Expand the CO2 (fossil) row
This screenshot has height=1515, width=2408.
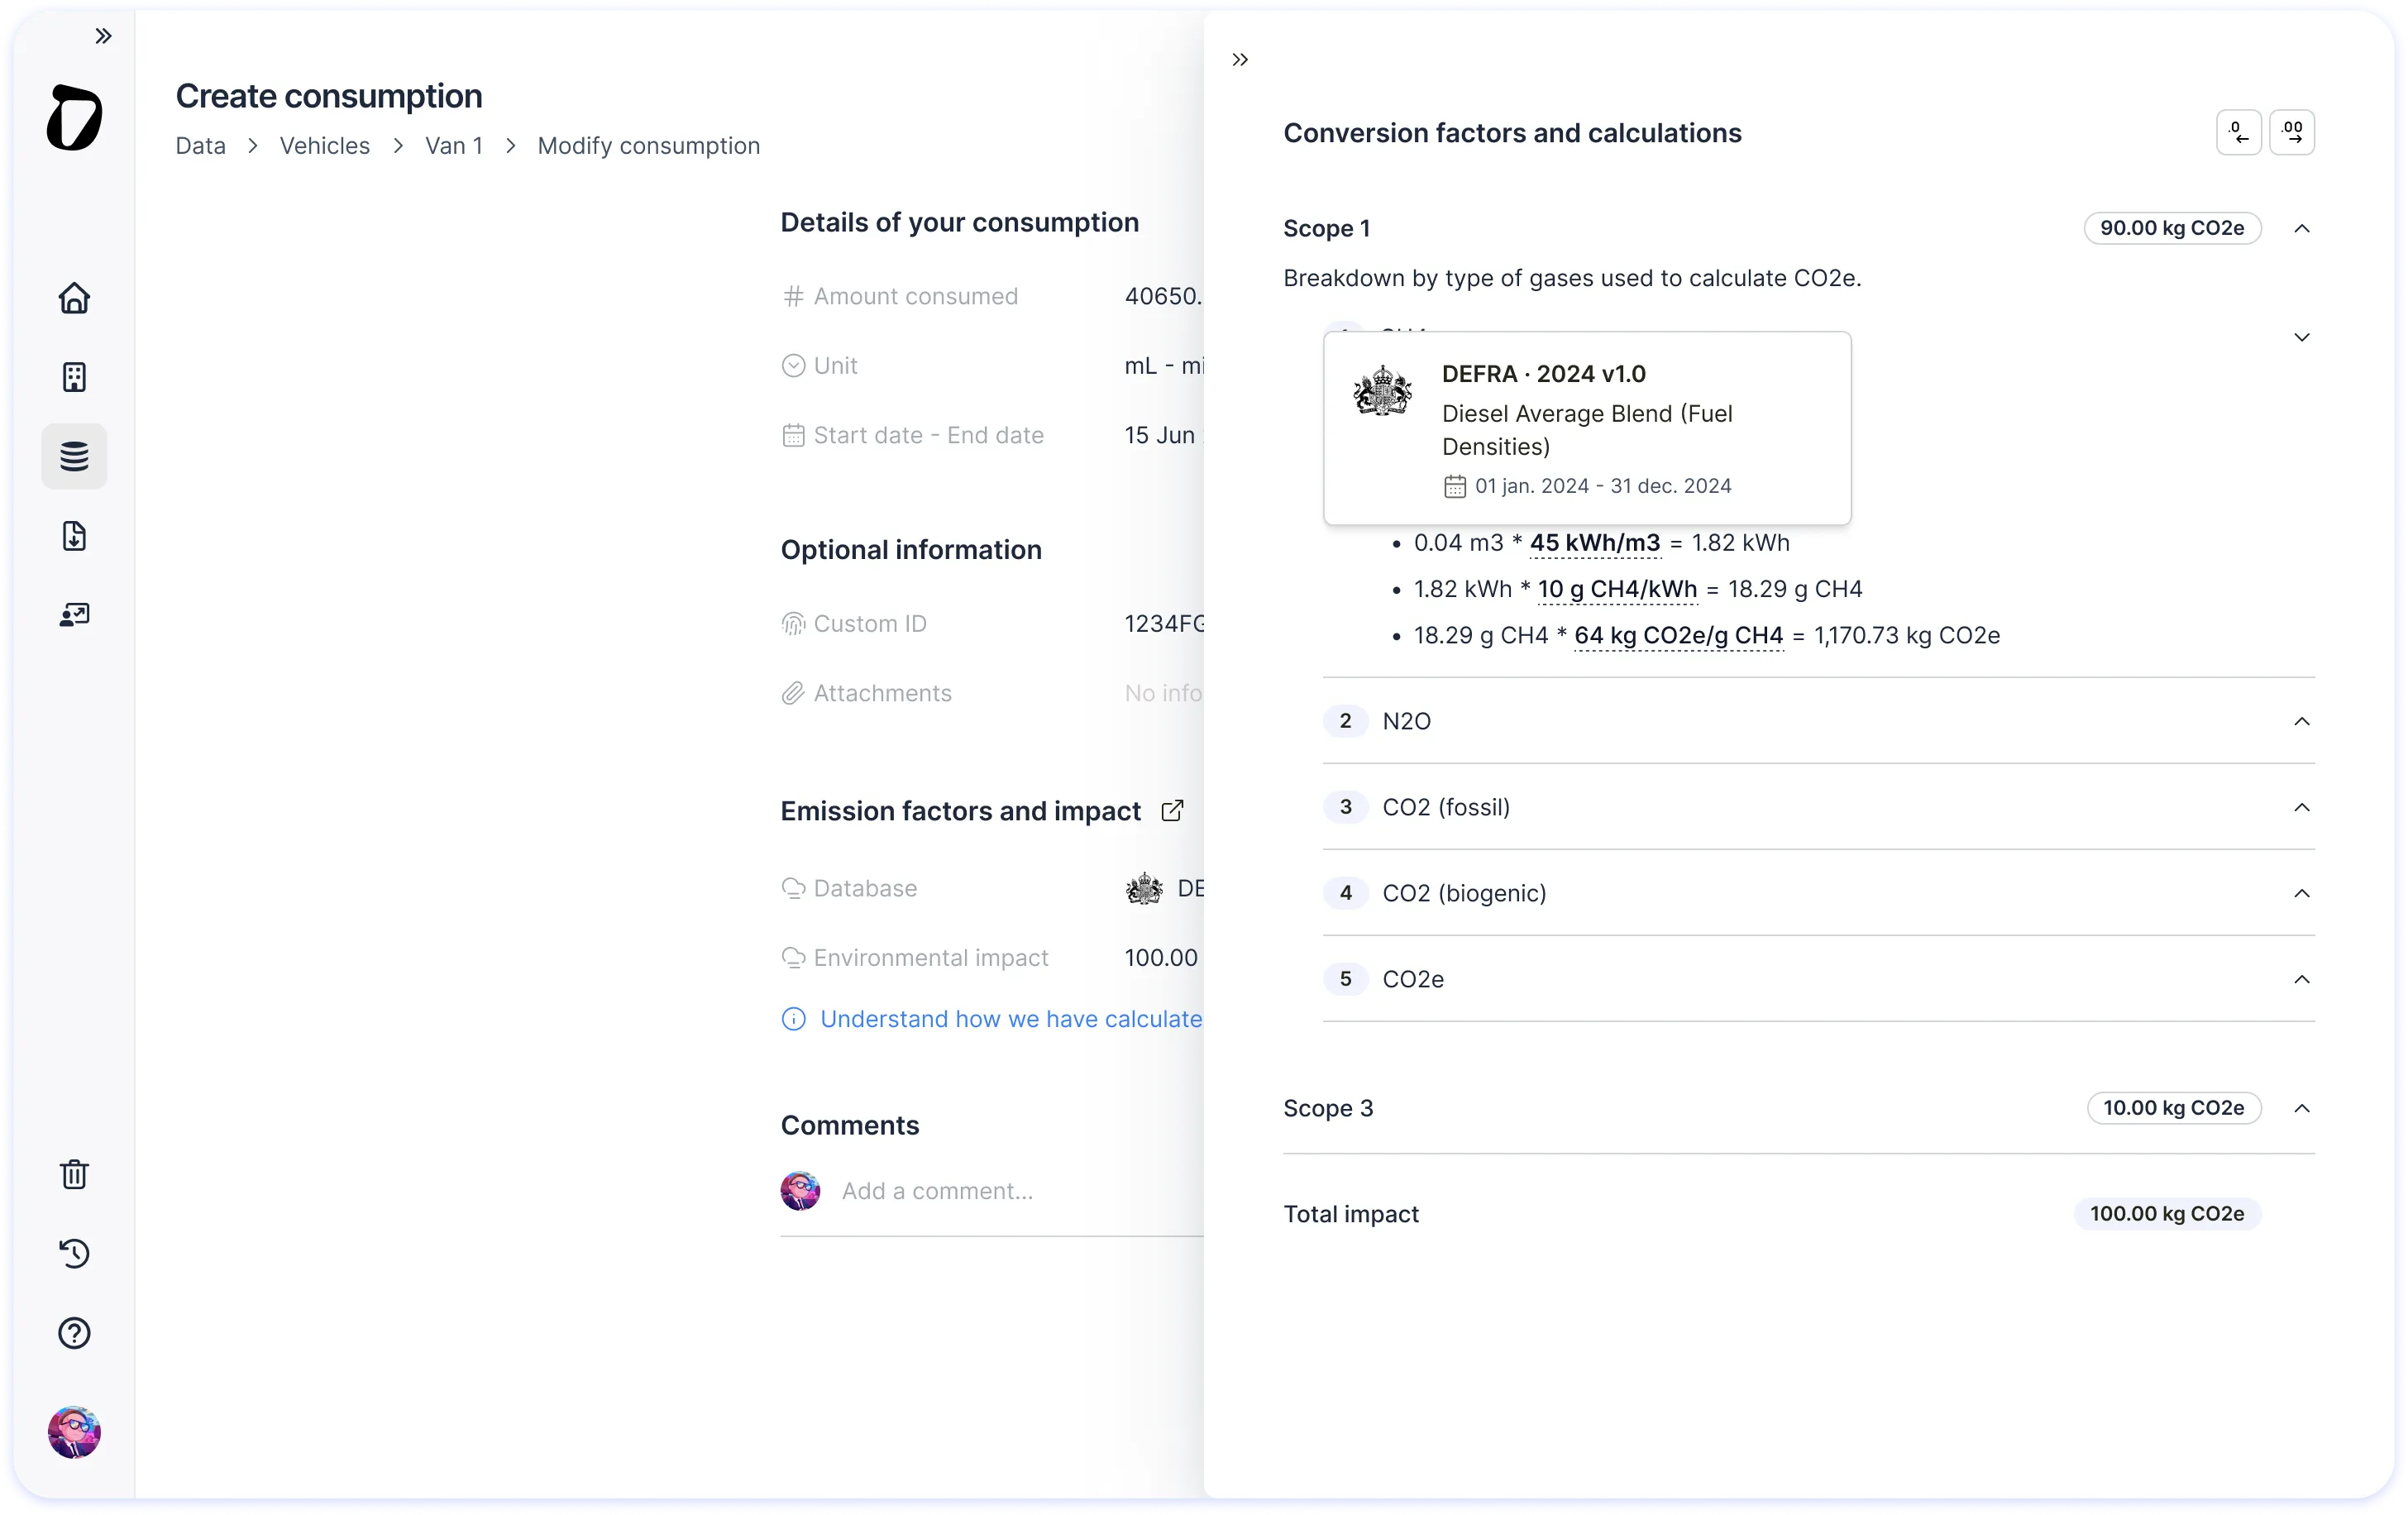pos(2301,807)
